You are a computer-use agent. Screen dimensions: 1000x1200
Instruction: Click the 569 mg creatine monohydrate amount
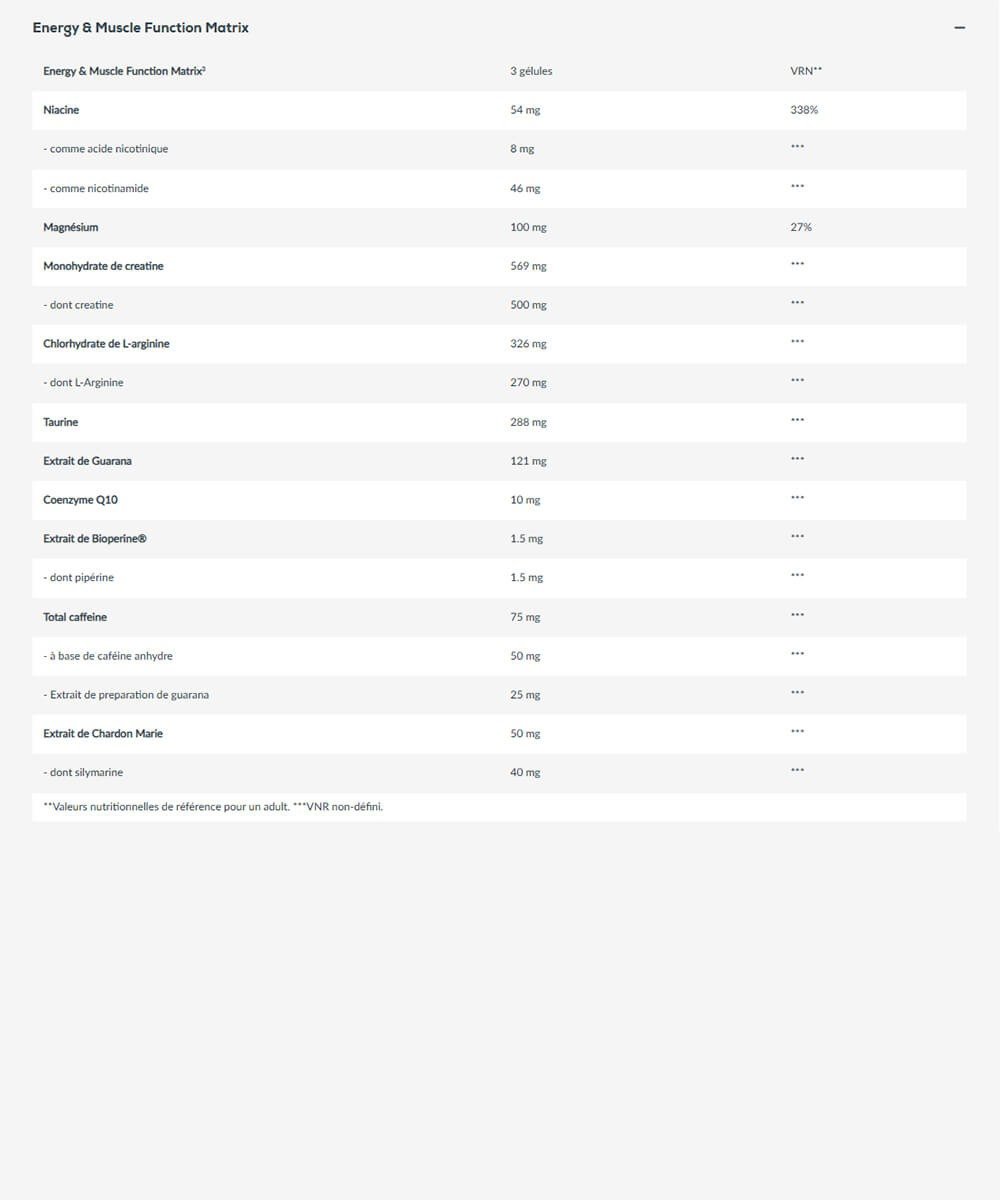pos(528,266)
